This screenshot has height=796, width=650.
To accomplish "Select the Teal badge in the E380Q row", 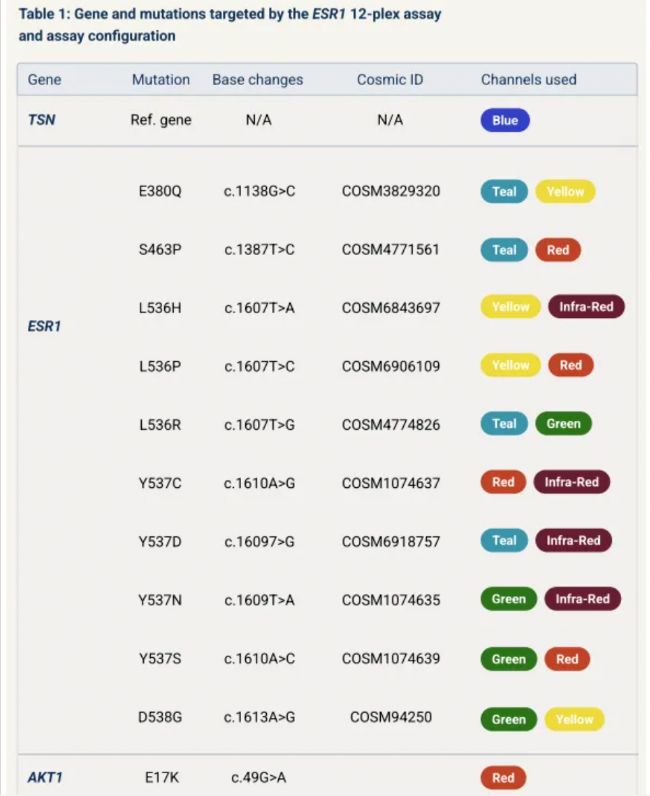I will [x=504, y=191].
